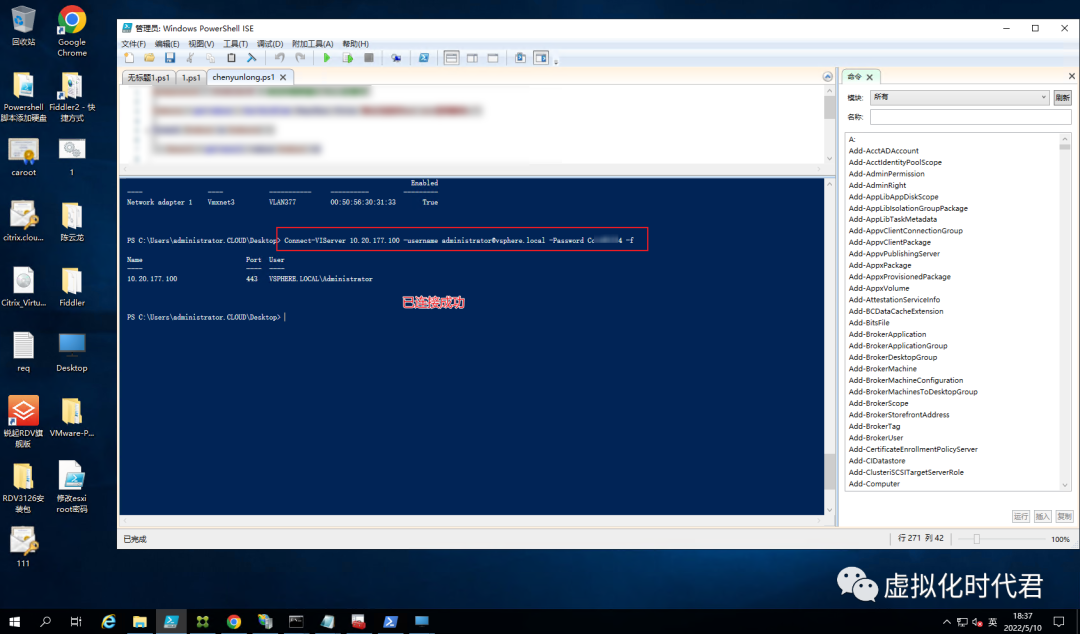Viewport: 1080px width, 634px height.
Task: Select the 锐起RDV旗舰版 desktop shortcut
Action: coord(23,422)
